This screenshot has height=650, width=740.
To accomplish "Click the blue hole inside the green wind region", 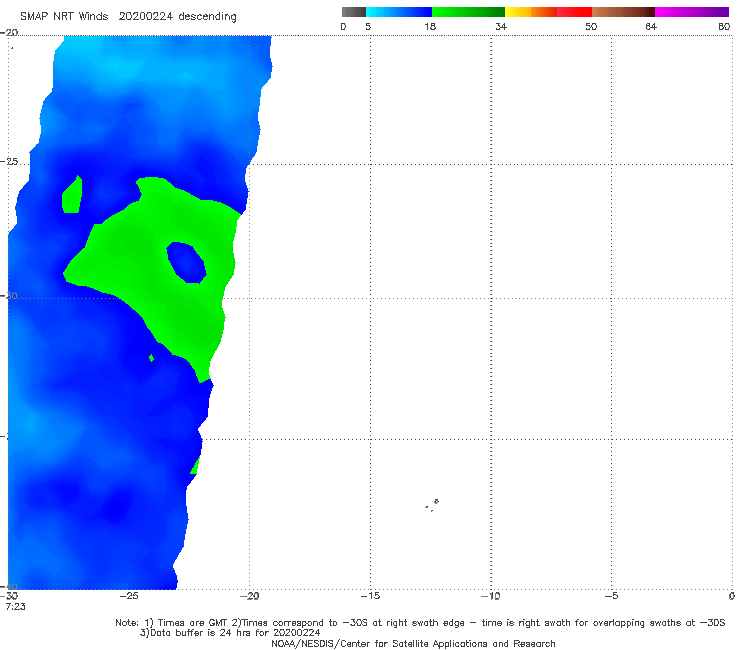I will (186, 262).
